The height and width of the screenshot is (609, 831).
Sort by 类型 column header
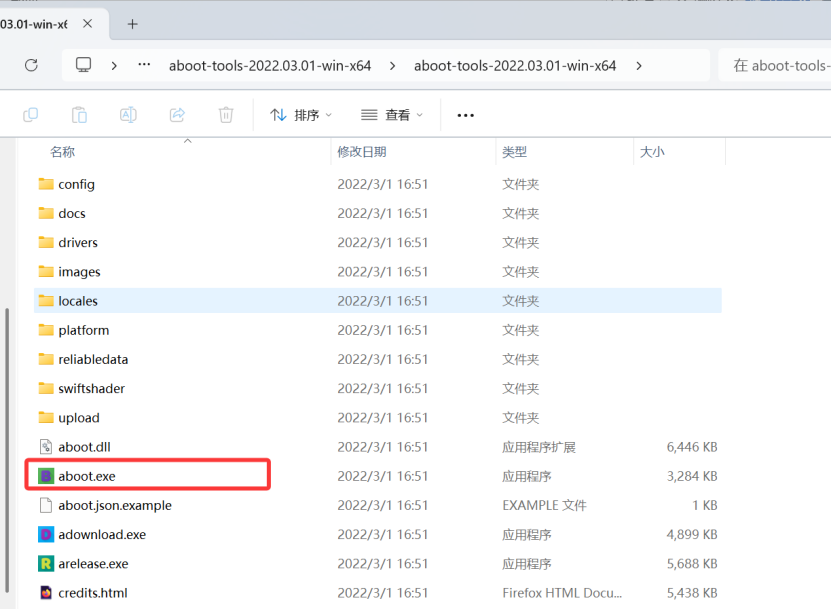515,152
